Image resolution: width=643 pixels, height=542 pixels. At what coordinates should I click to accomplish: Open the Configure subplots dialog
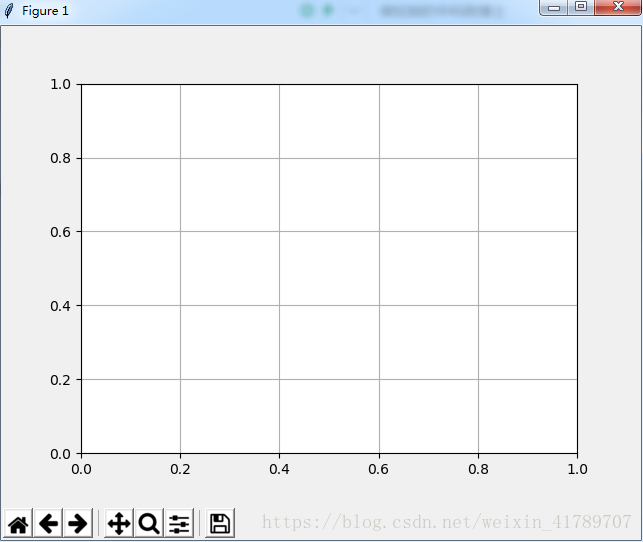click(x=179, y=523)
